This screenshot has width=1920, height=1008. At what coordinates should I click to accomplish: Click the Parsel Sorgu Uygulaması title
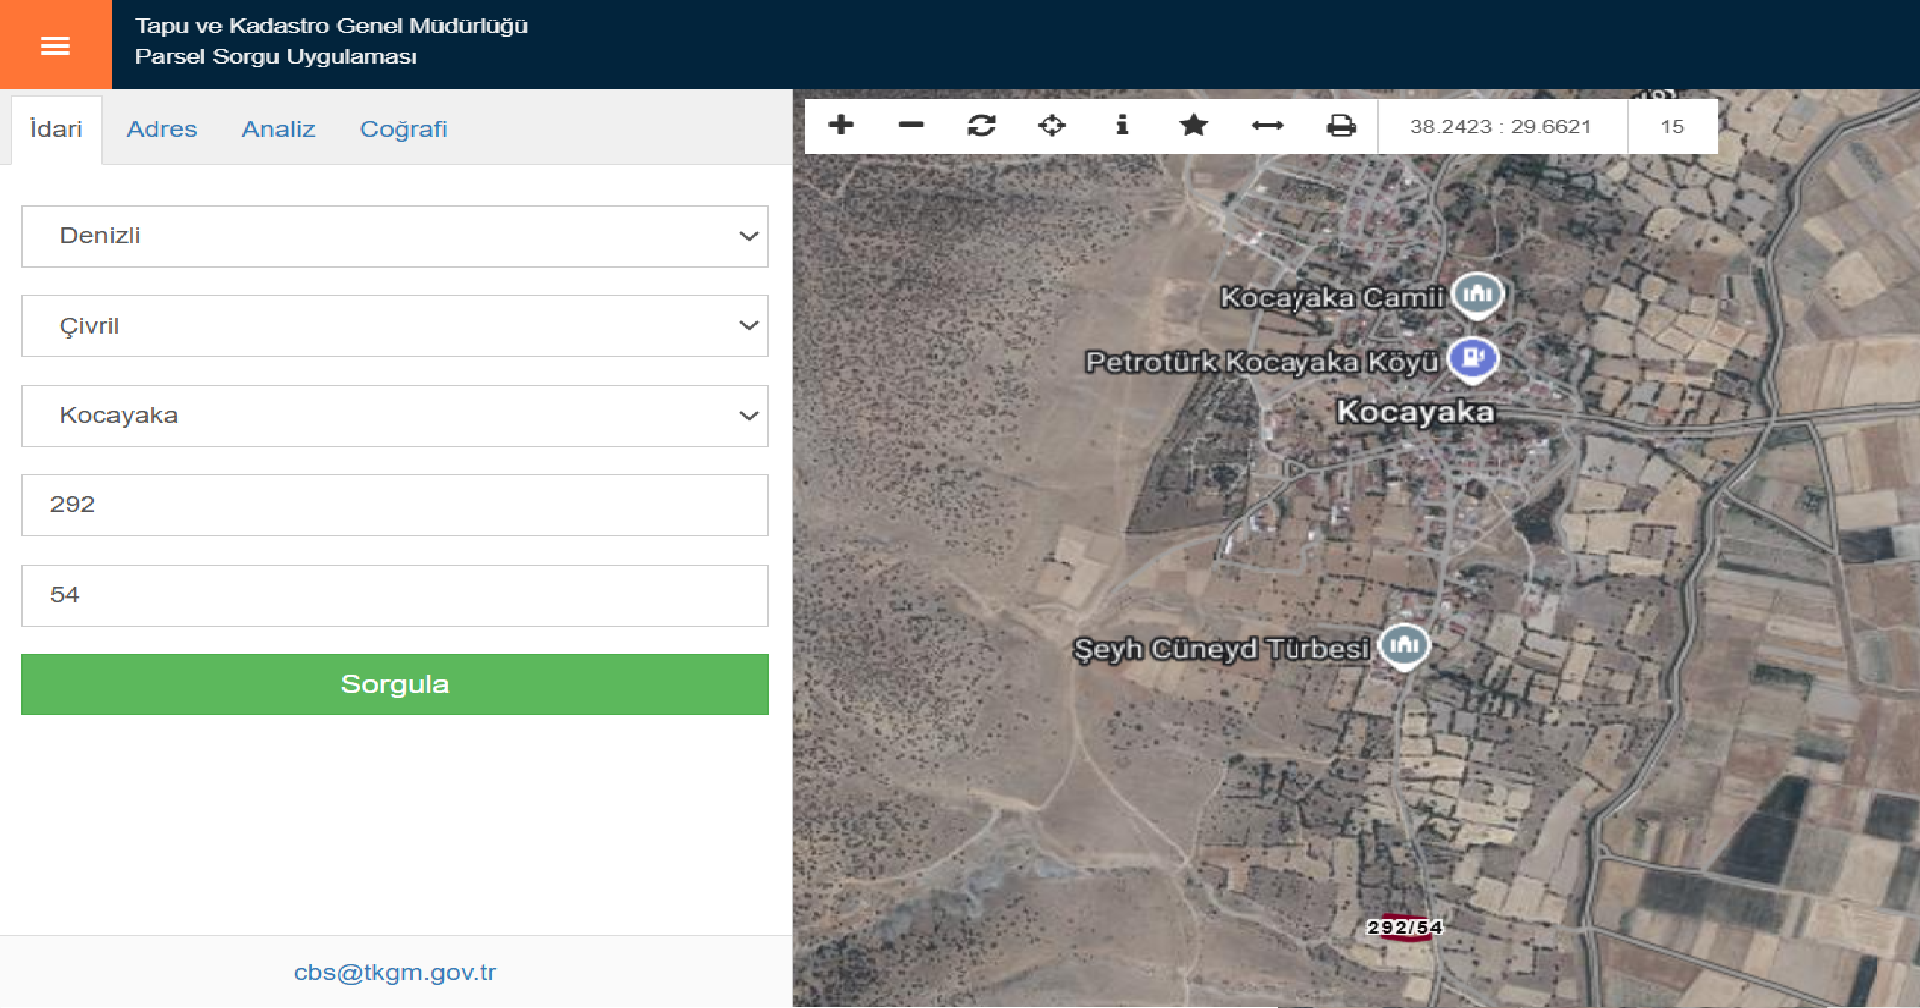coord(276,56)
